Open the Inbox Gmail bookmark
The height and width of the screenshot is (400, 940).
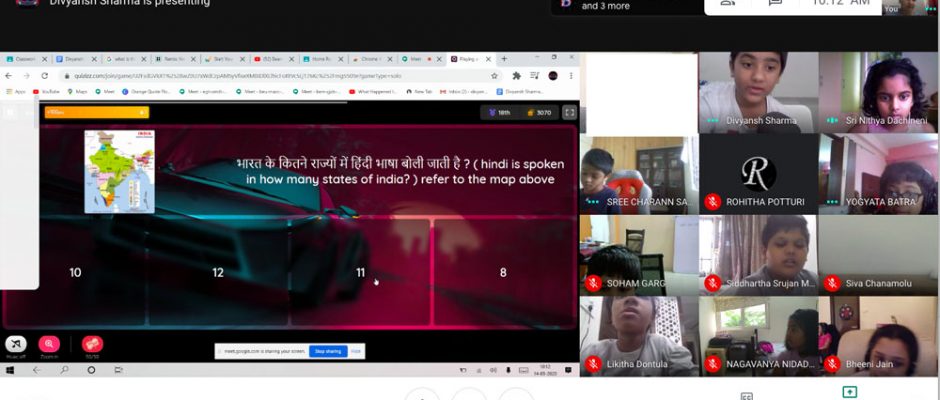click(x=463, y=92)
